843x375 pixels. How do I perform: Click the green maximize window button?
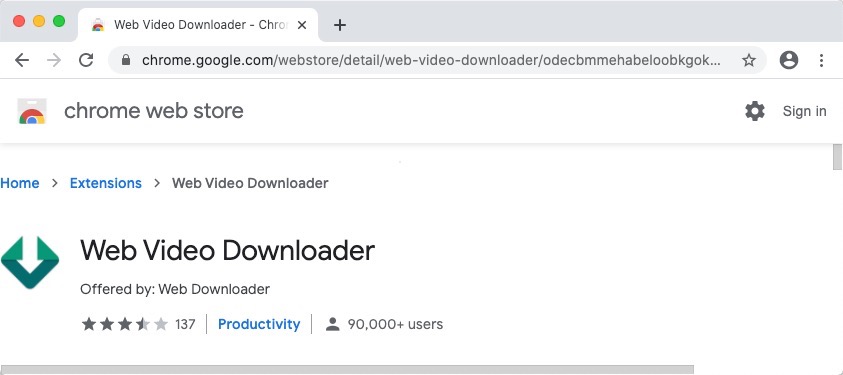[59, 21]
